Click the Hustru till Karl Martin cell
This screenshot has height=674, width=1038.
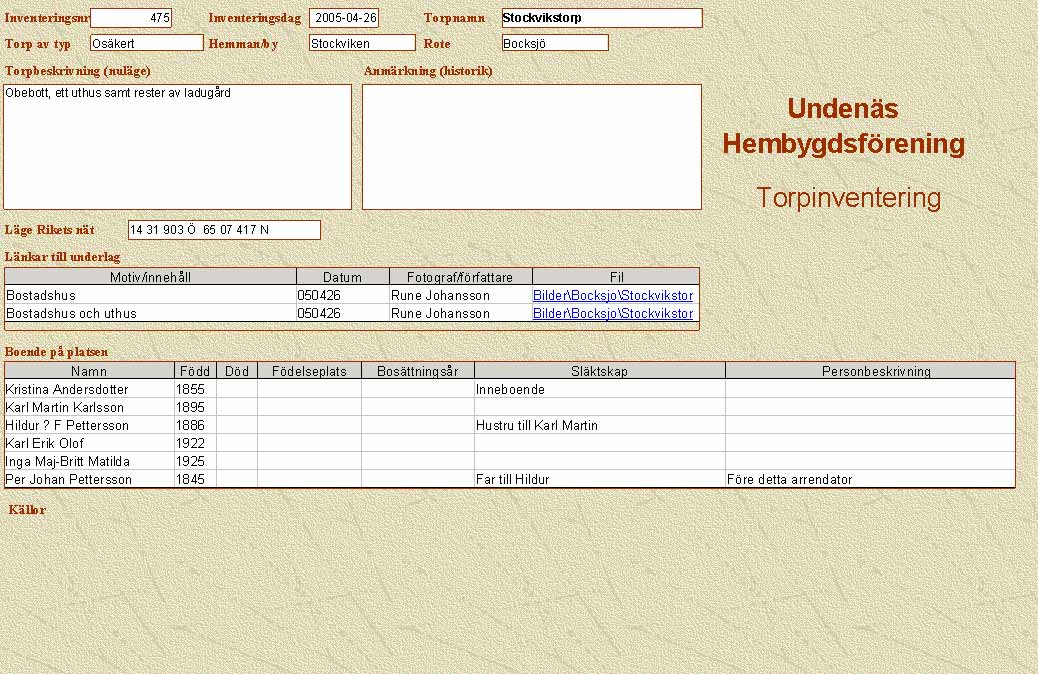tap(599, 425)
